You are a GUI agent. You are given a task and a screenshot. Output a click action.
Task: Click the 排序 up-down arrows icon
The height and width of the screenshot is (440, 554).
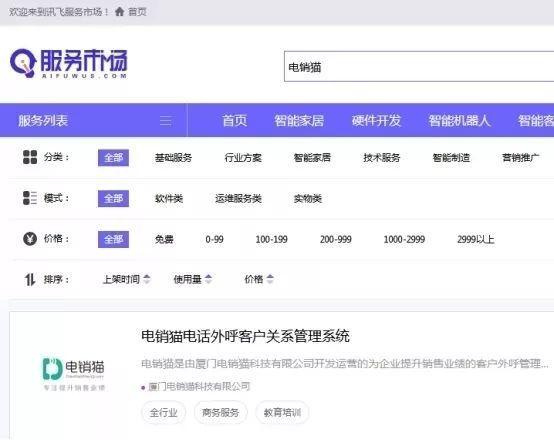[x=30, y=280]
